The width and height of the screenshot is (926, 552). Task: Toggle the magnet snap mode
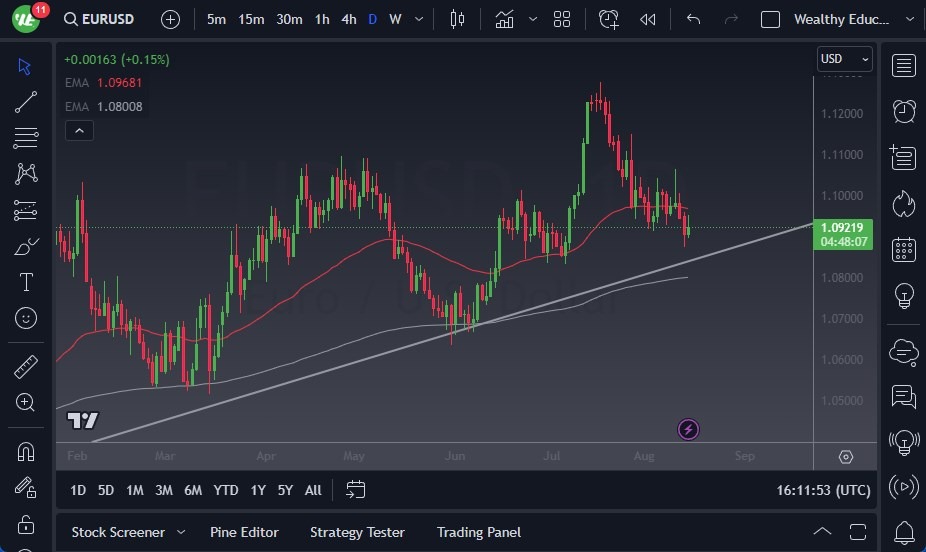26,451
